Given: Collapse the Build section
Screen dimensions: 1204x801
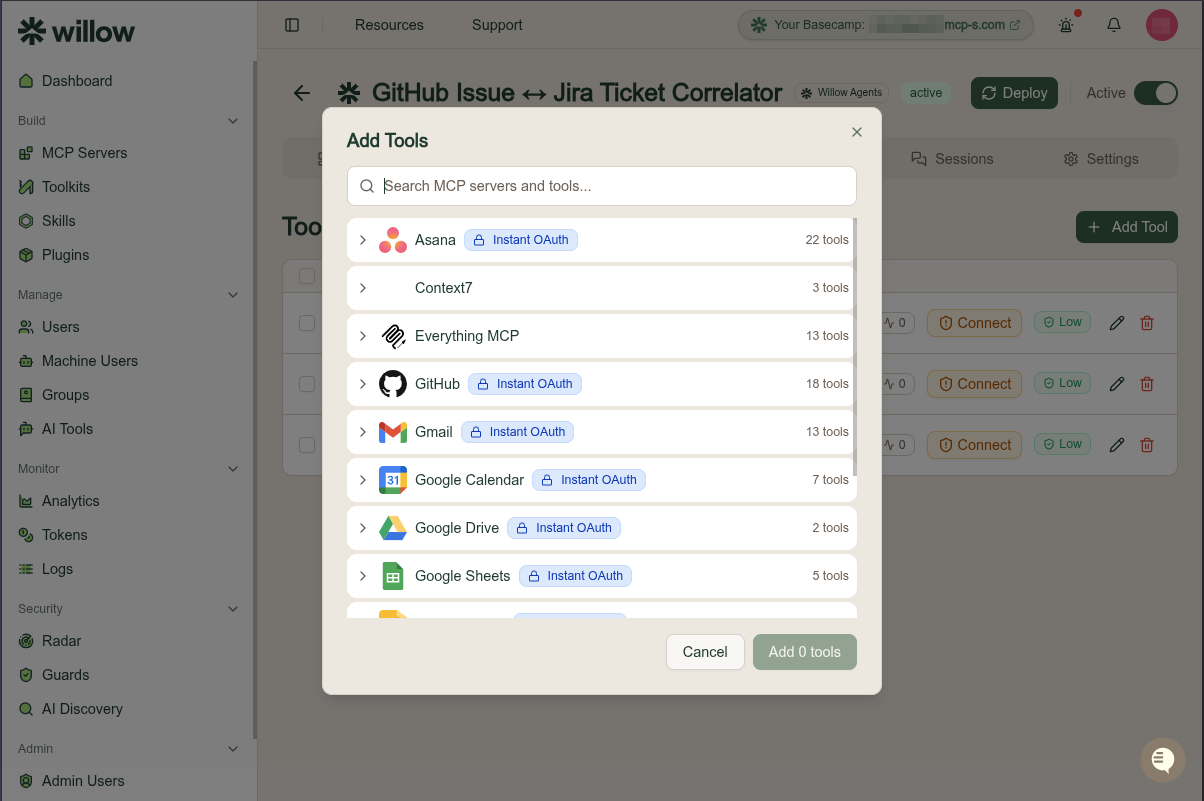Looking at the screenshot, I should pos(233,121).
